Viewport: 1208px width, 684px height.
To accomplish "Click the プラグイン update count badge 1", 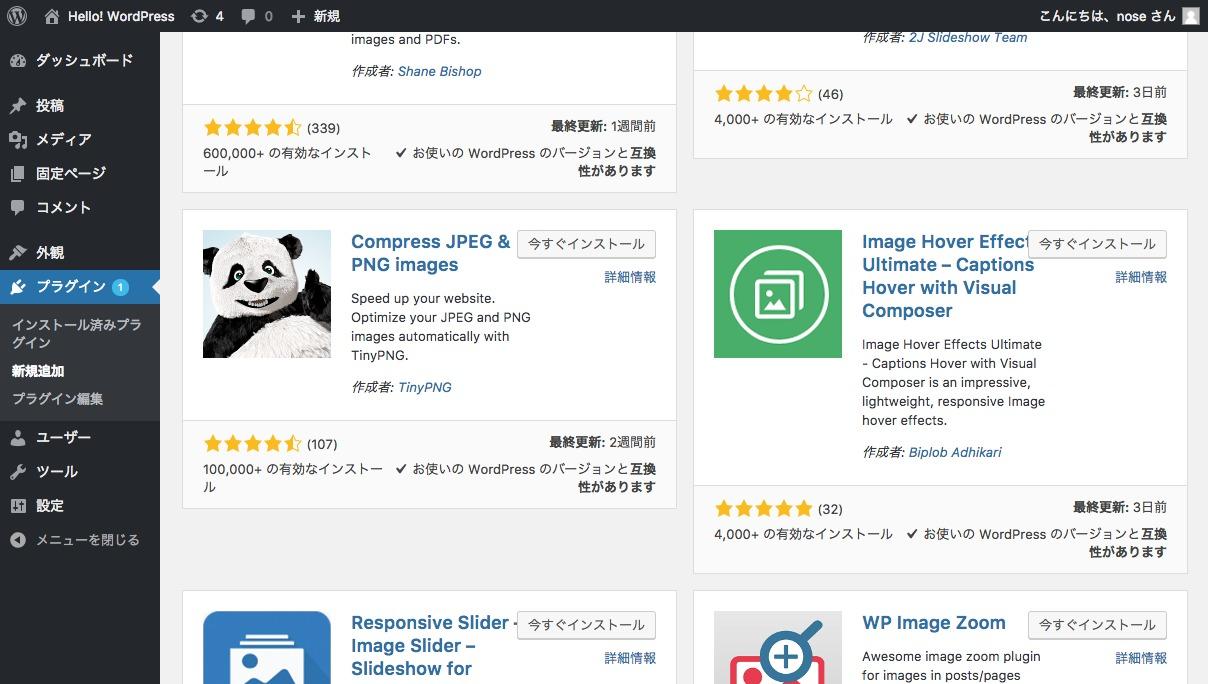I will pyautogui.click(x=120, y=288).
